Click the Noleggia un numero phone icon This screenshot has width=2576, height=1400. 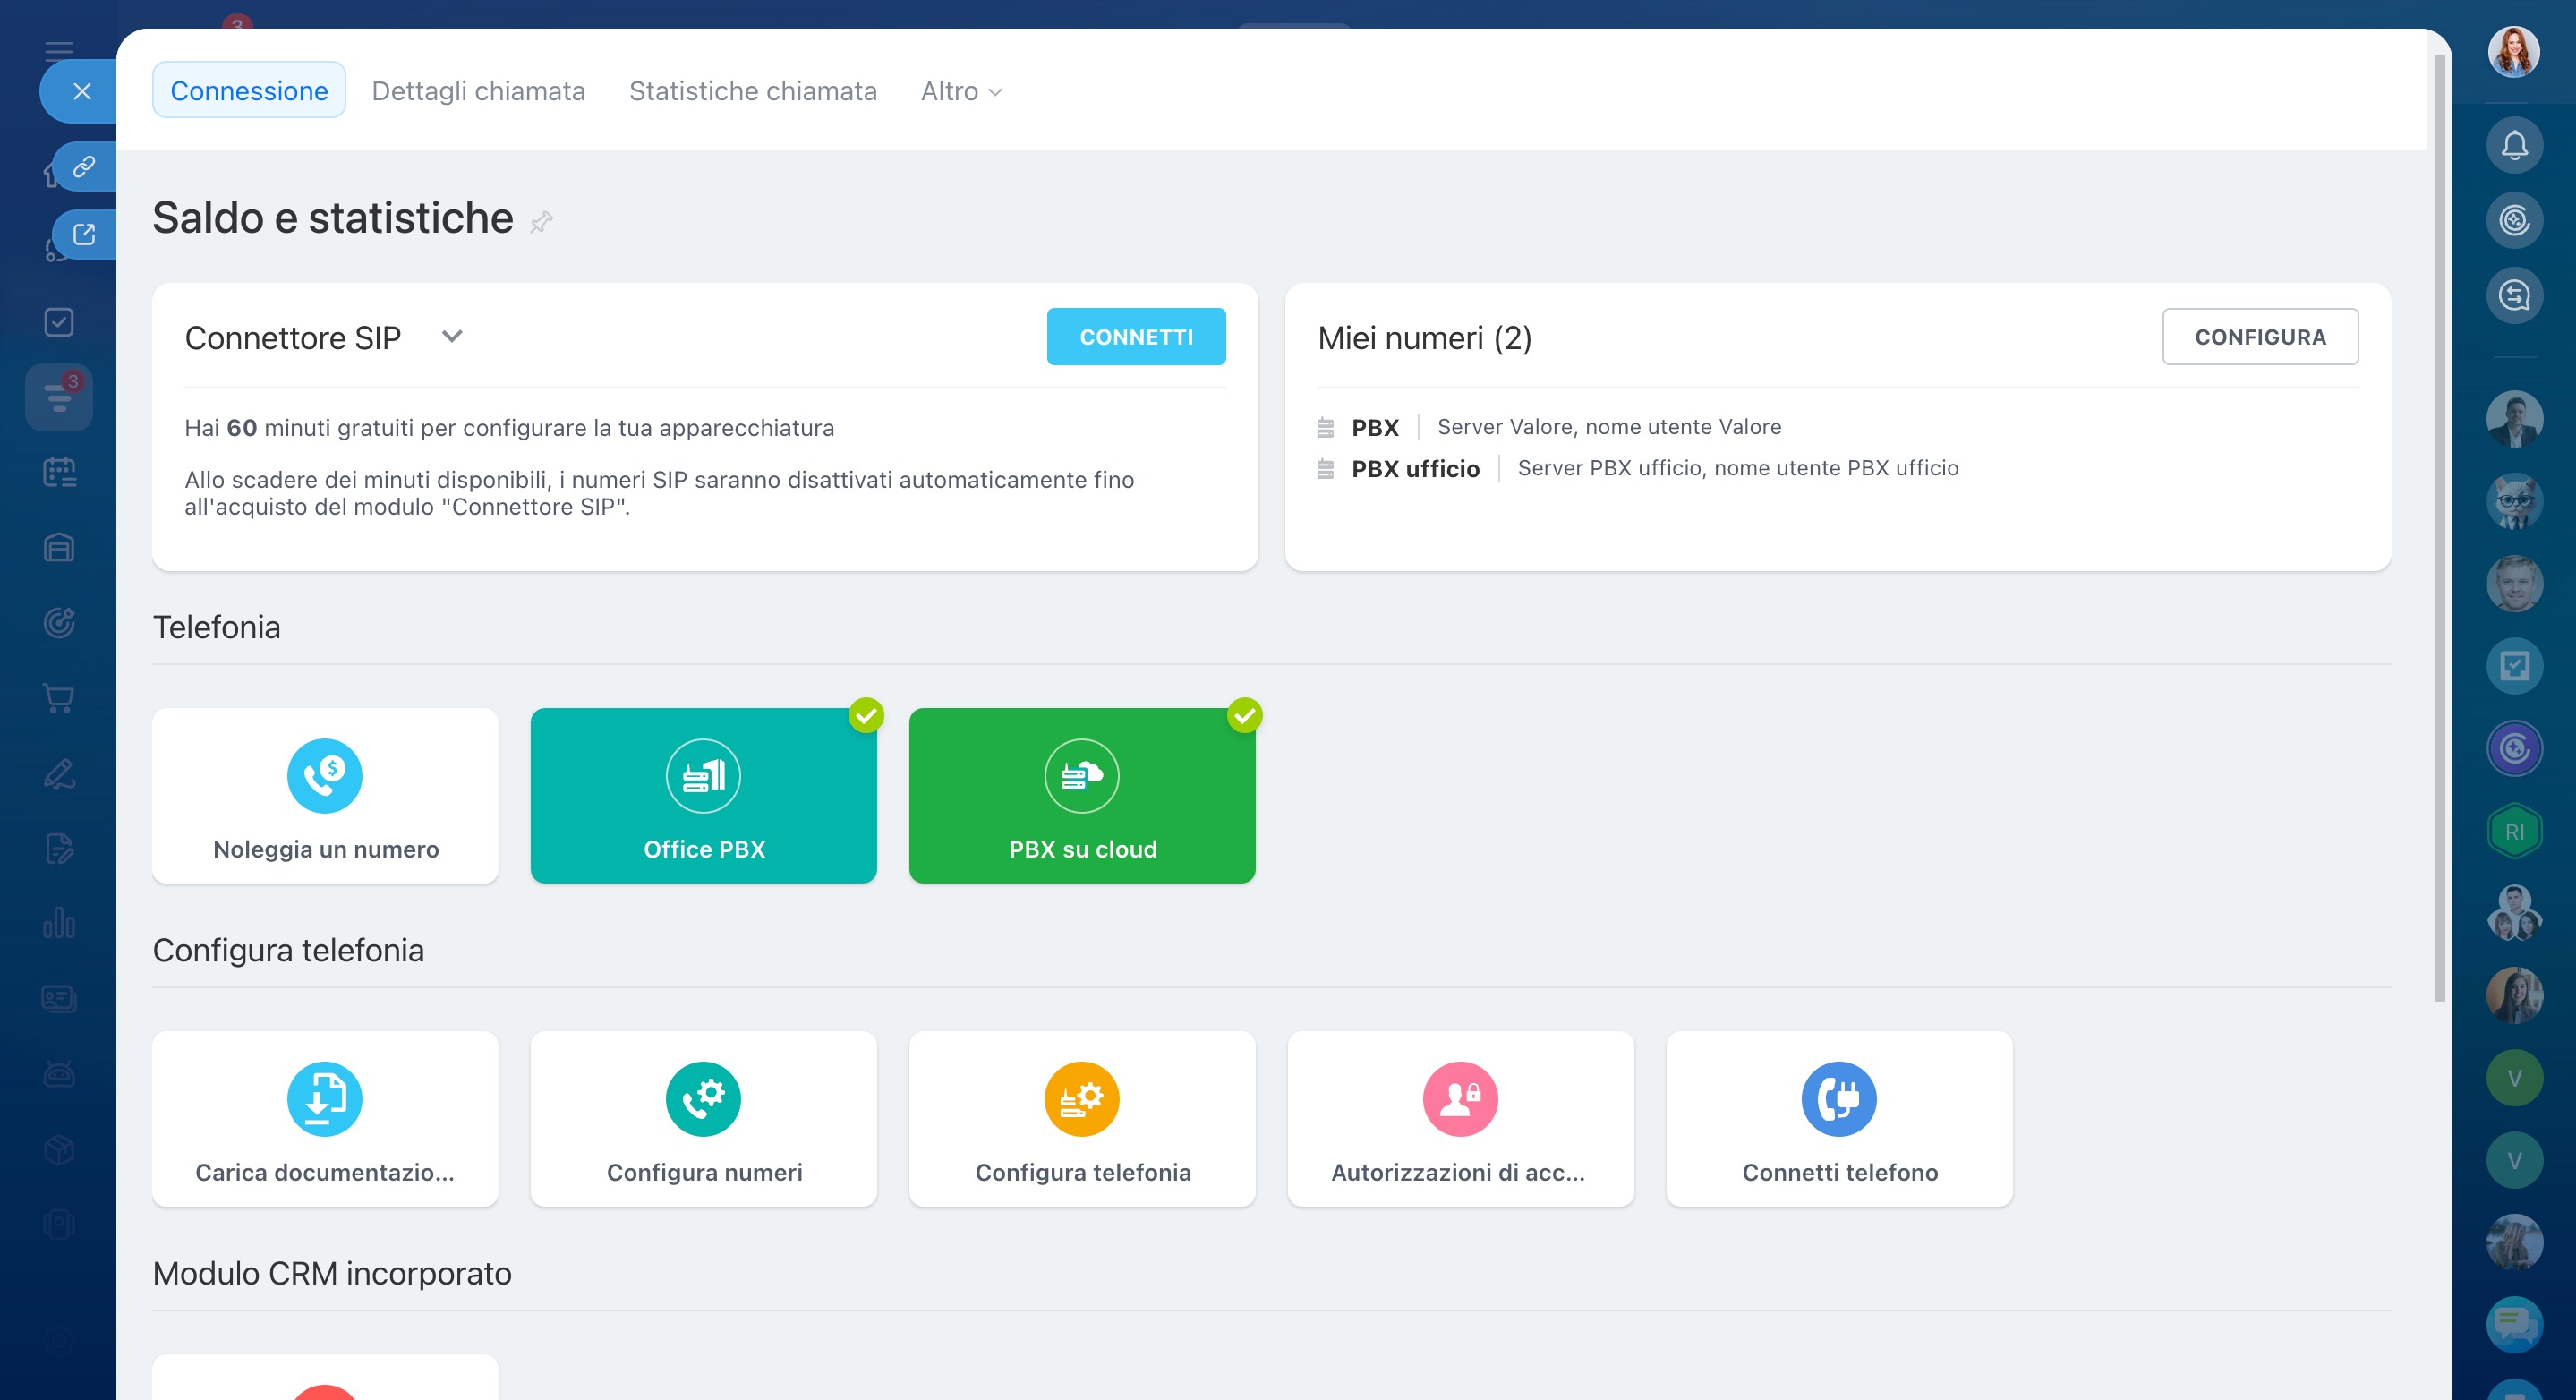(x=324, y=775)
